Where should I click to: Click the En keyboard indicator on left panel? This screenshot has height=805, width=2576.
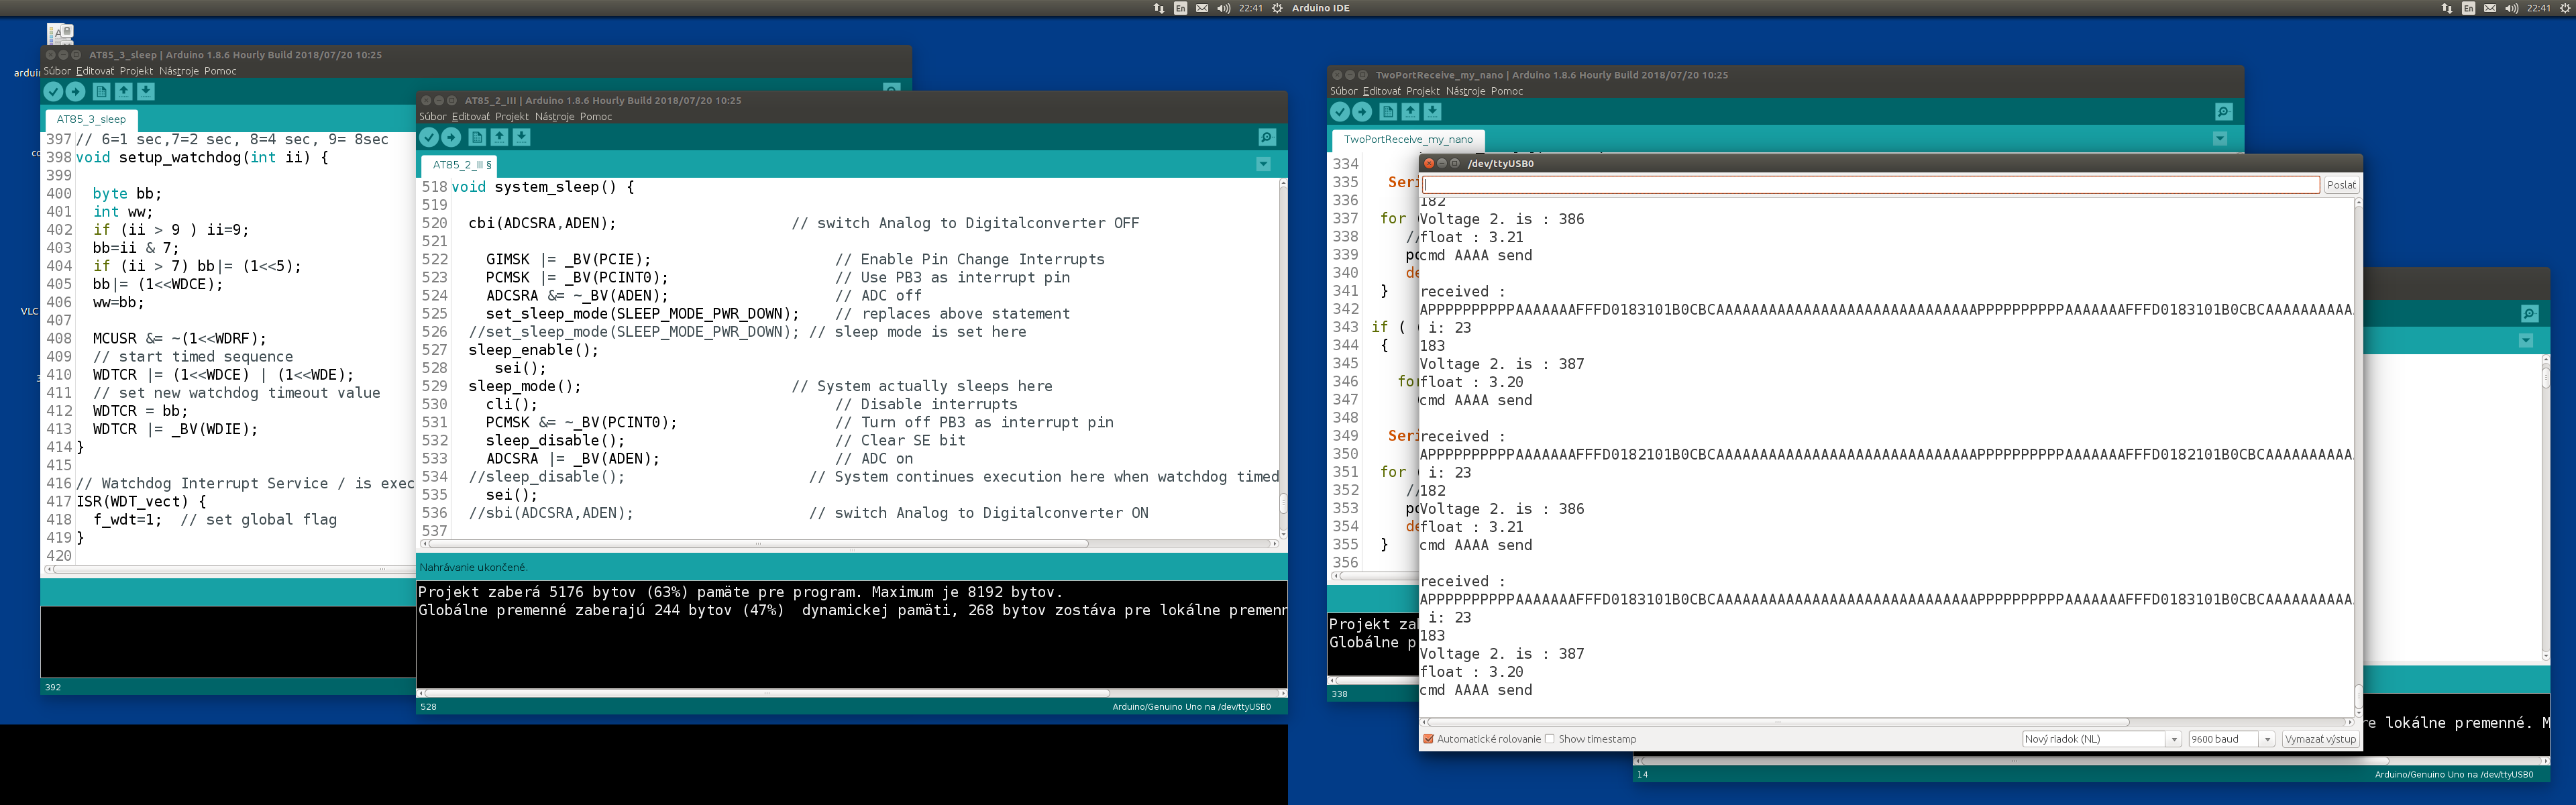tap(1181, 8)
